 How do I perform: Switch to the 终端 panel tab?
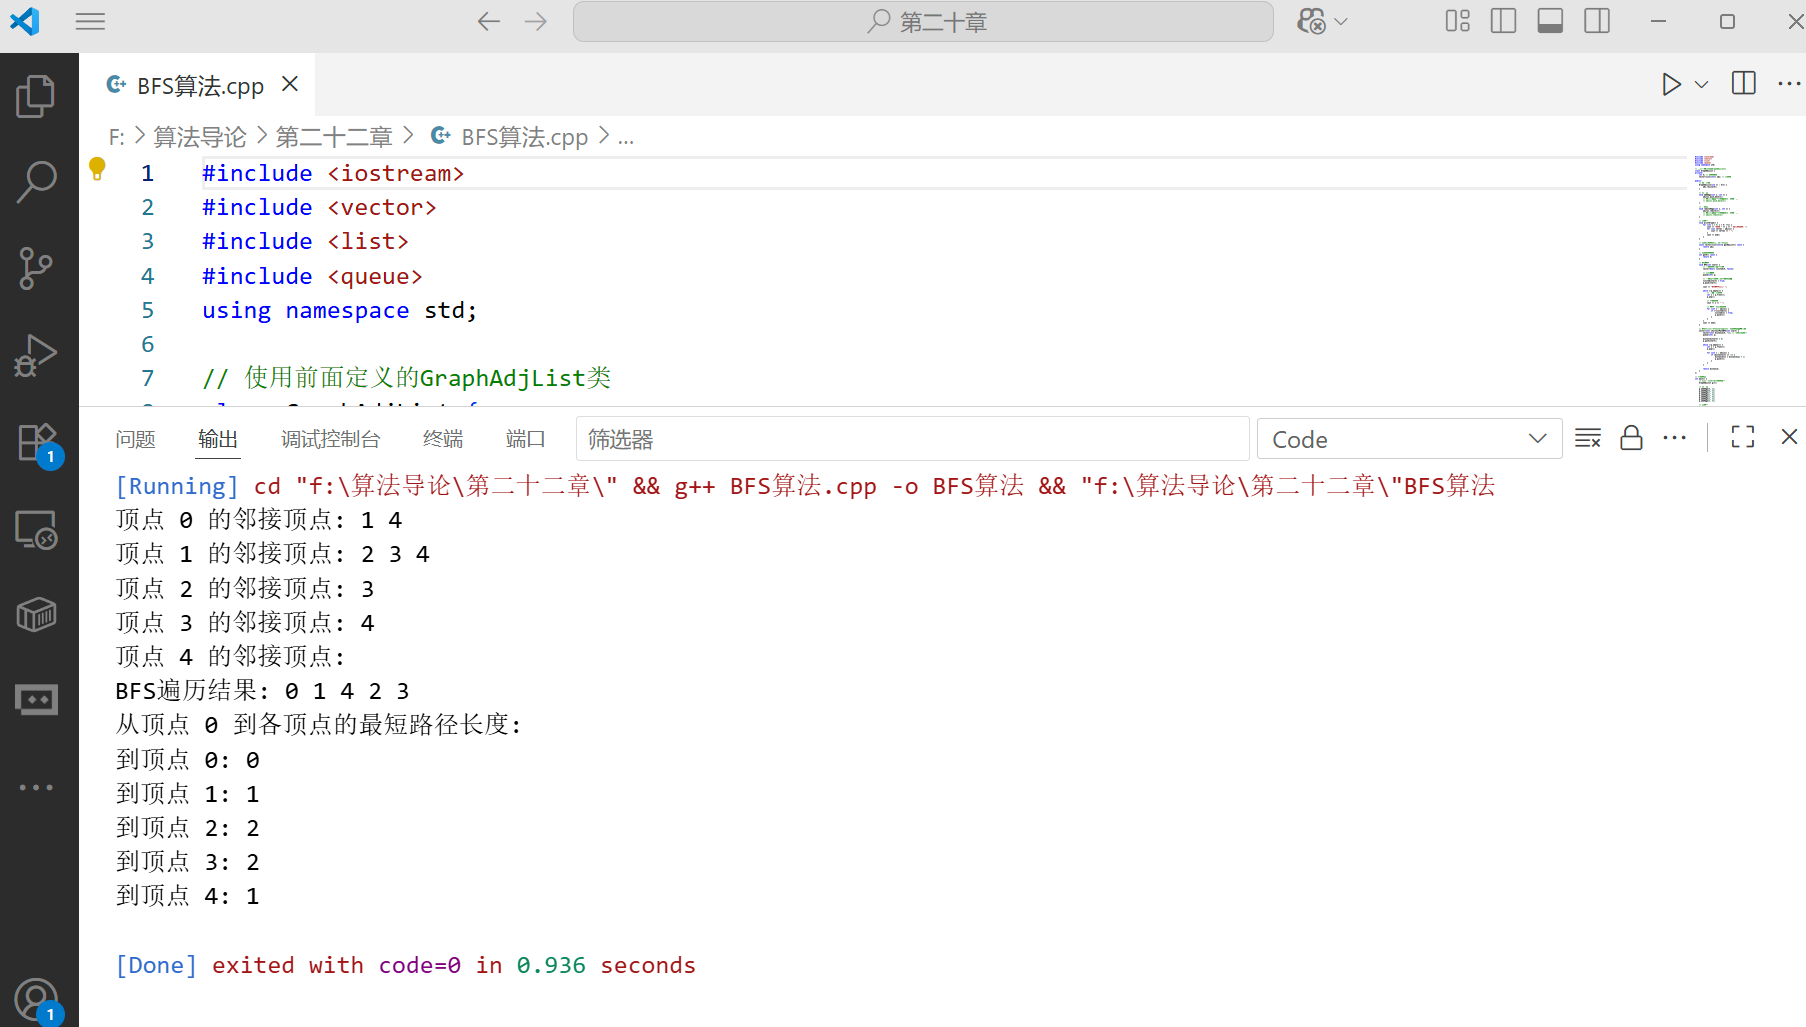(443, 439)
